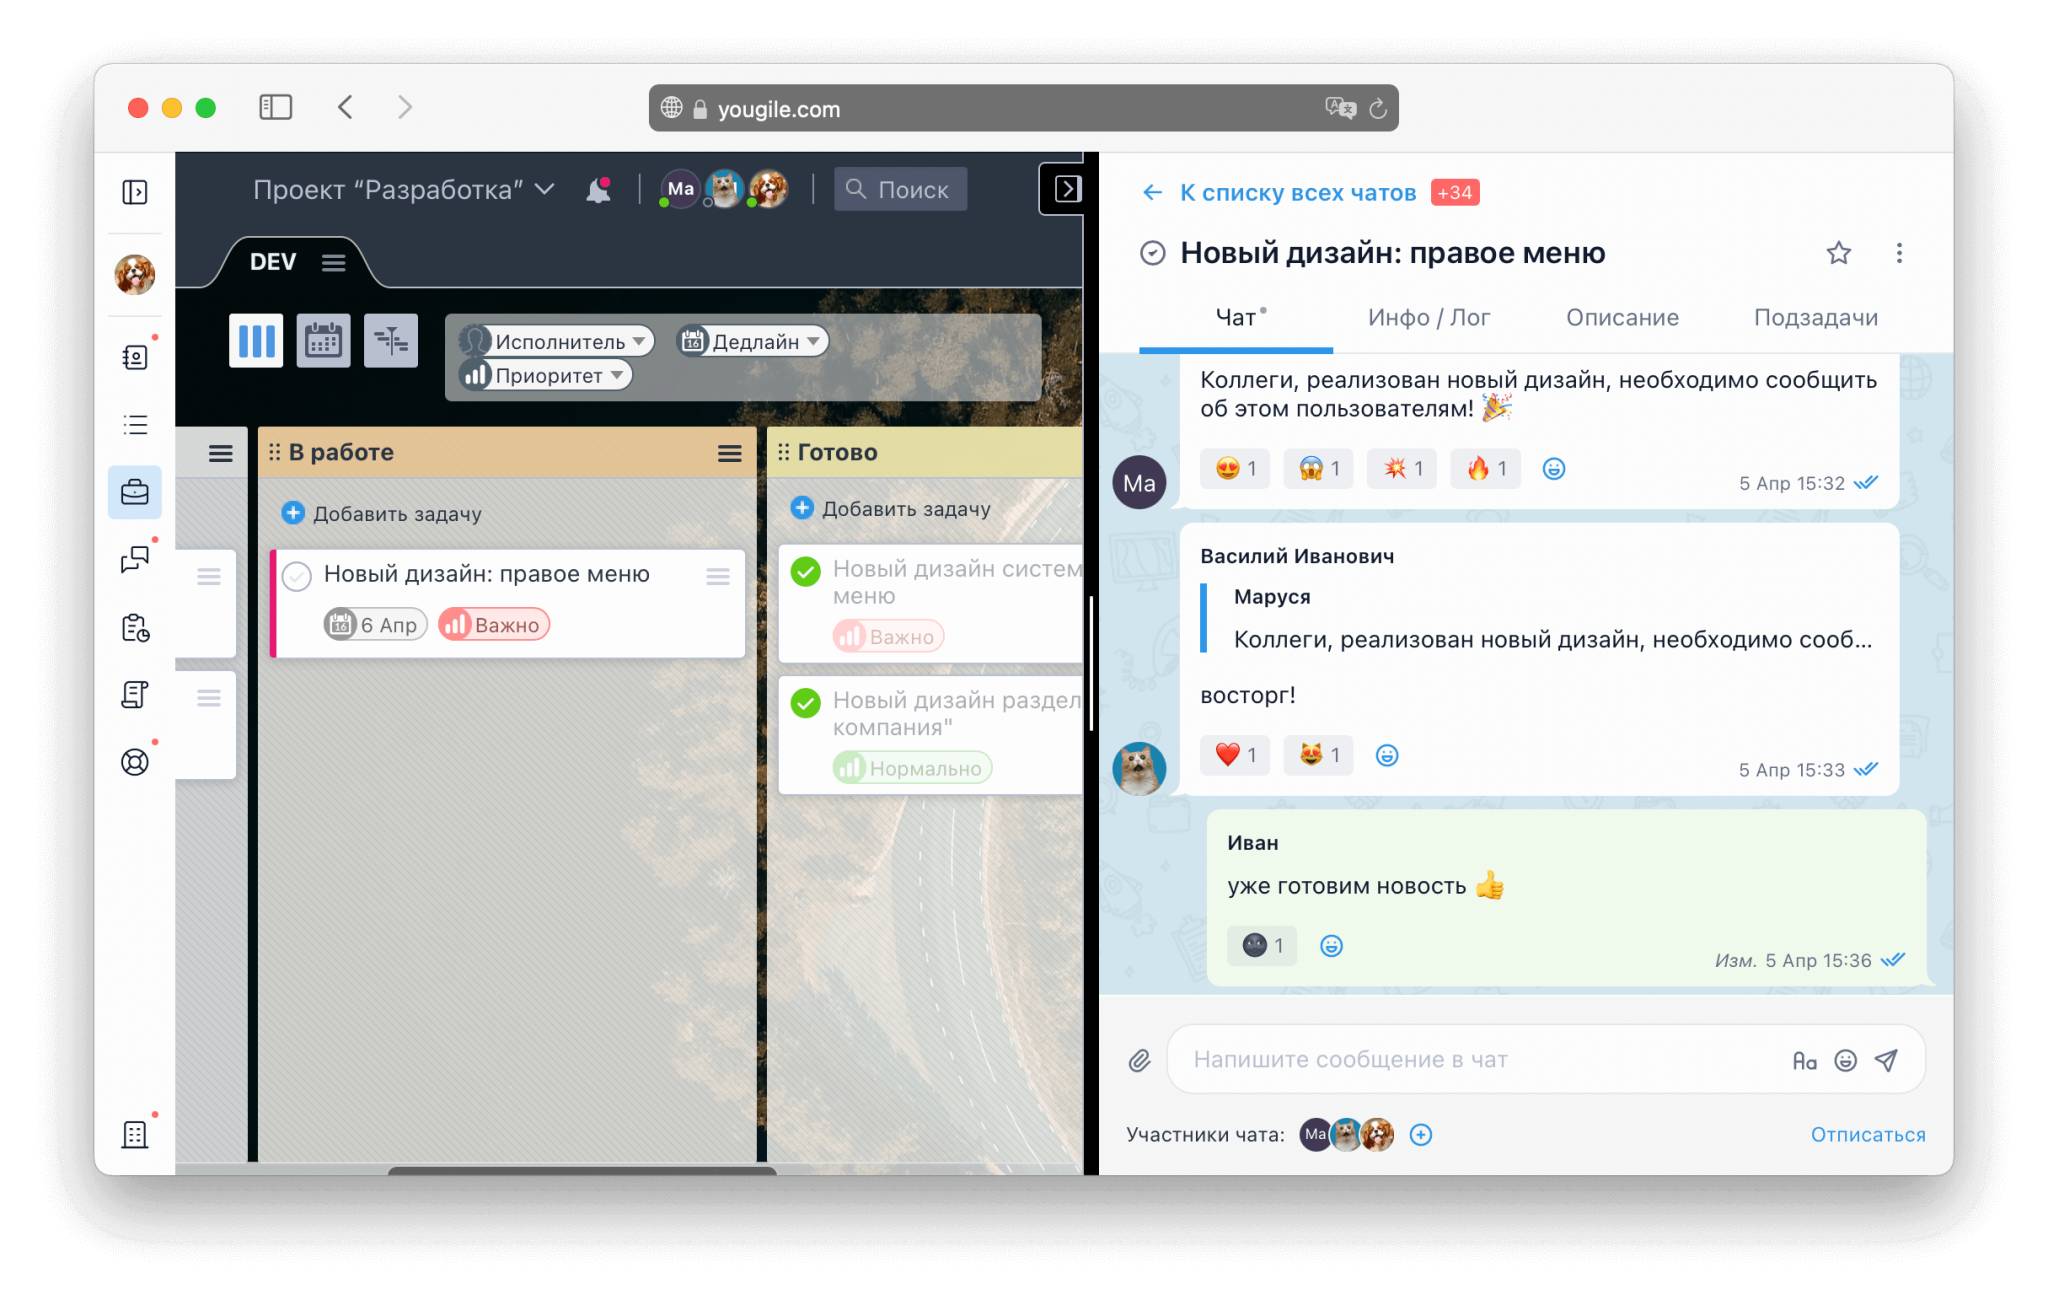
Task: Open the notifications bell icon
Action: (598, 189)
